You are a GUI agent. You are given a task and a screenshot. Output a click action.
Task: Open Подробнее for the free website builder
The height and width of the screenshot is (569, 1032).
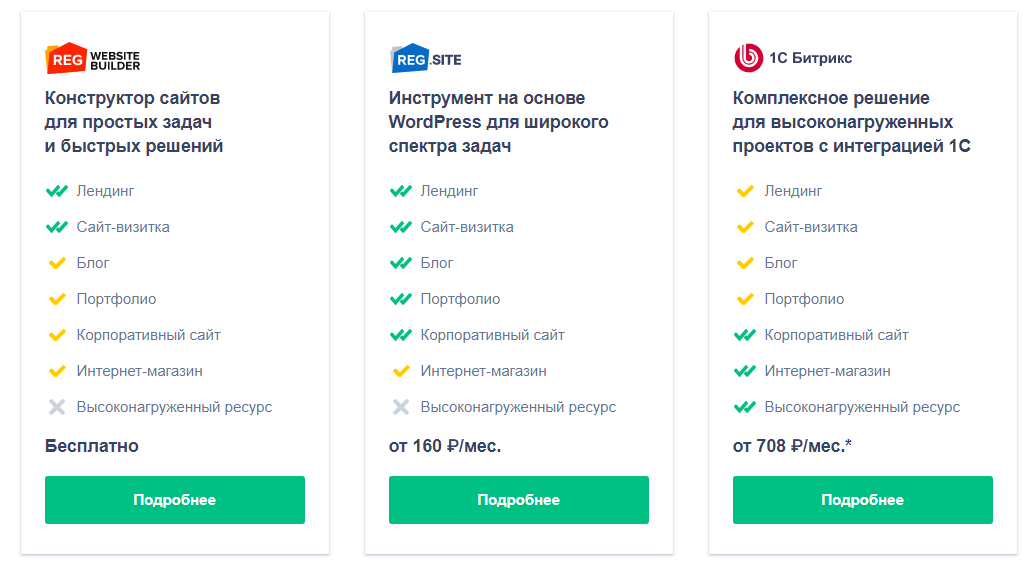175,500
